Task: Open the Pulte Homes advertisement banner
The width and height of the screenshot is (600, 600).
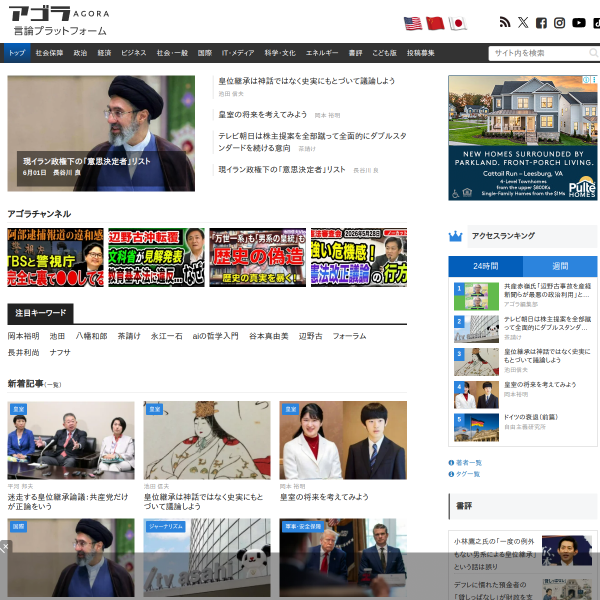Action: click(523, 138)
